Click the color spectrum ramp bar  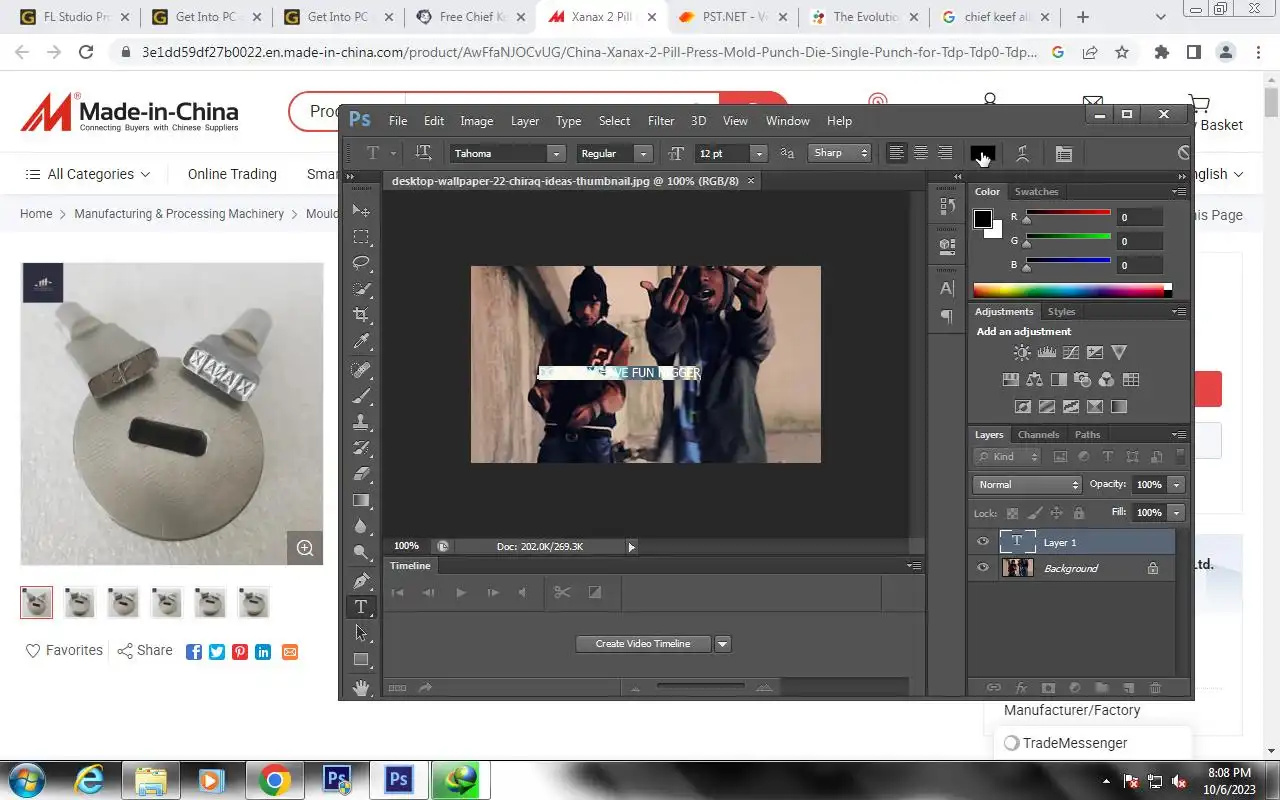pyautogui.click(x=1072, y=290)
